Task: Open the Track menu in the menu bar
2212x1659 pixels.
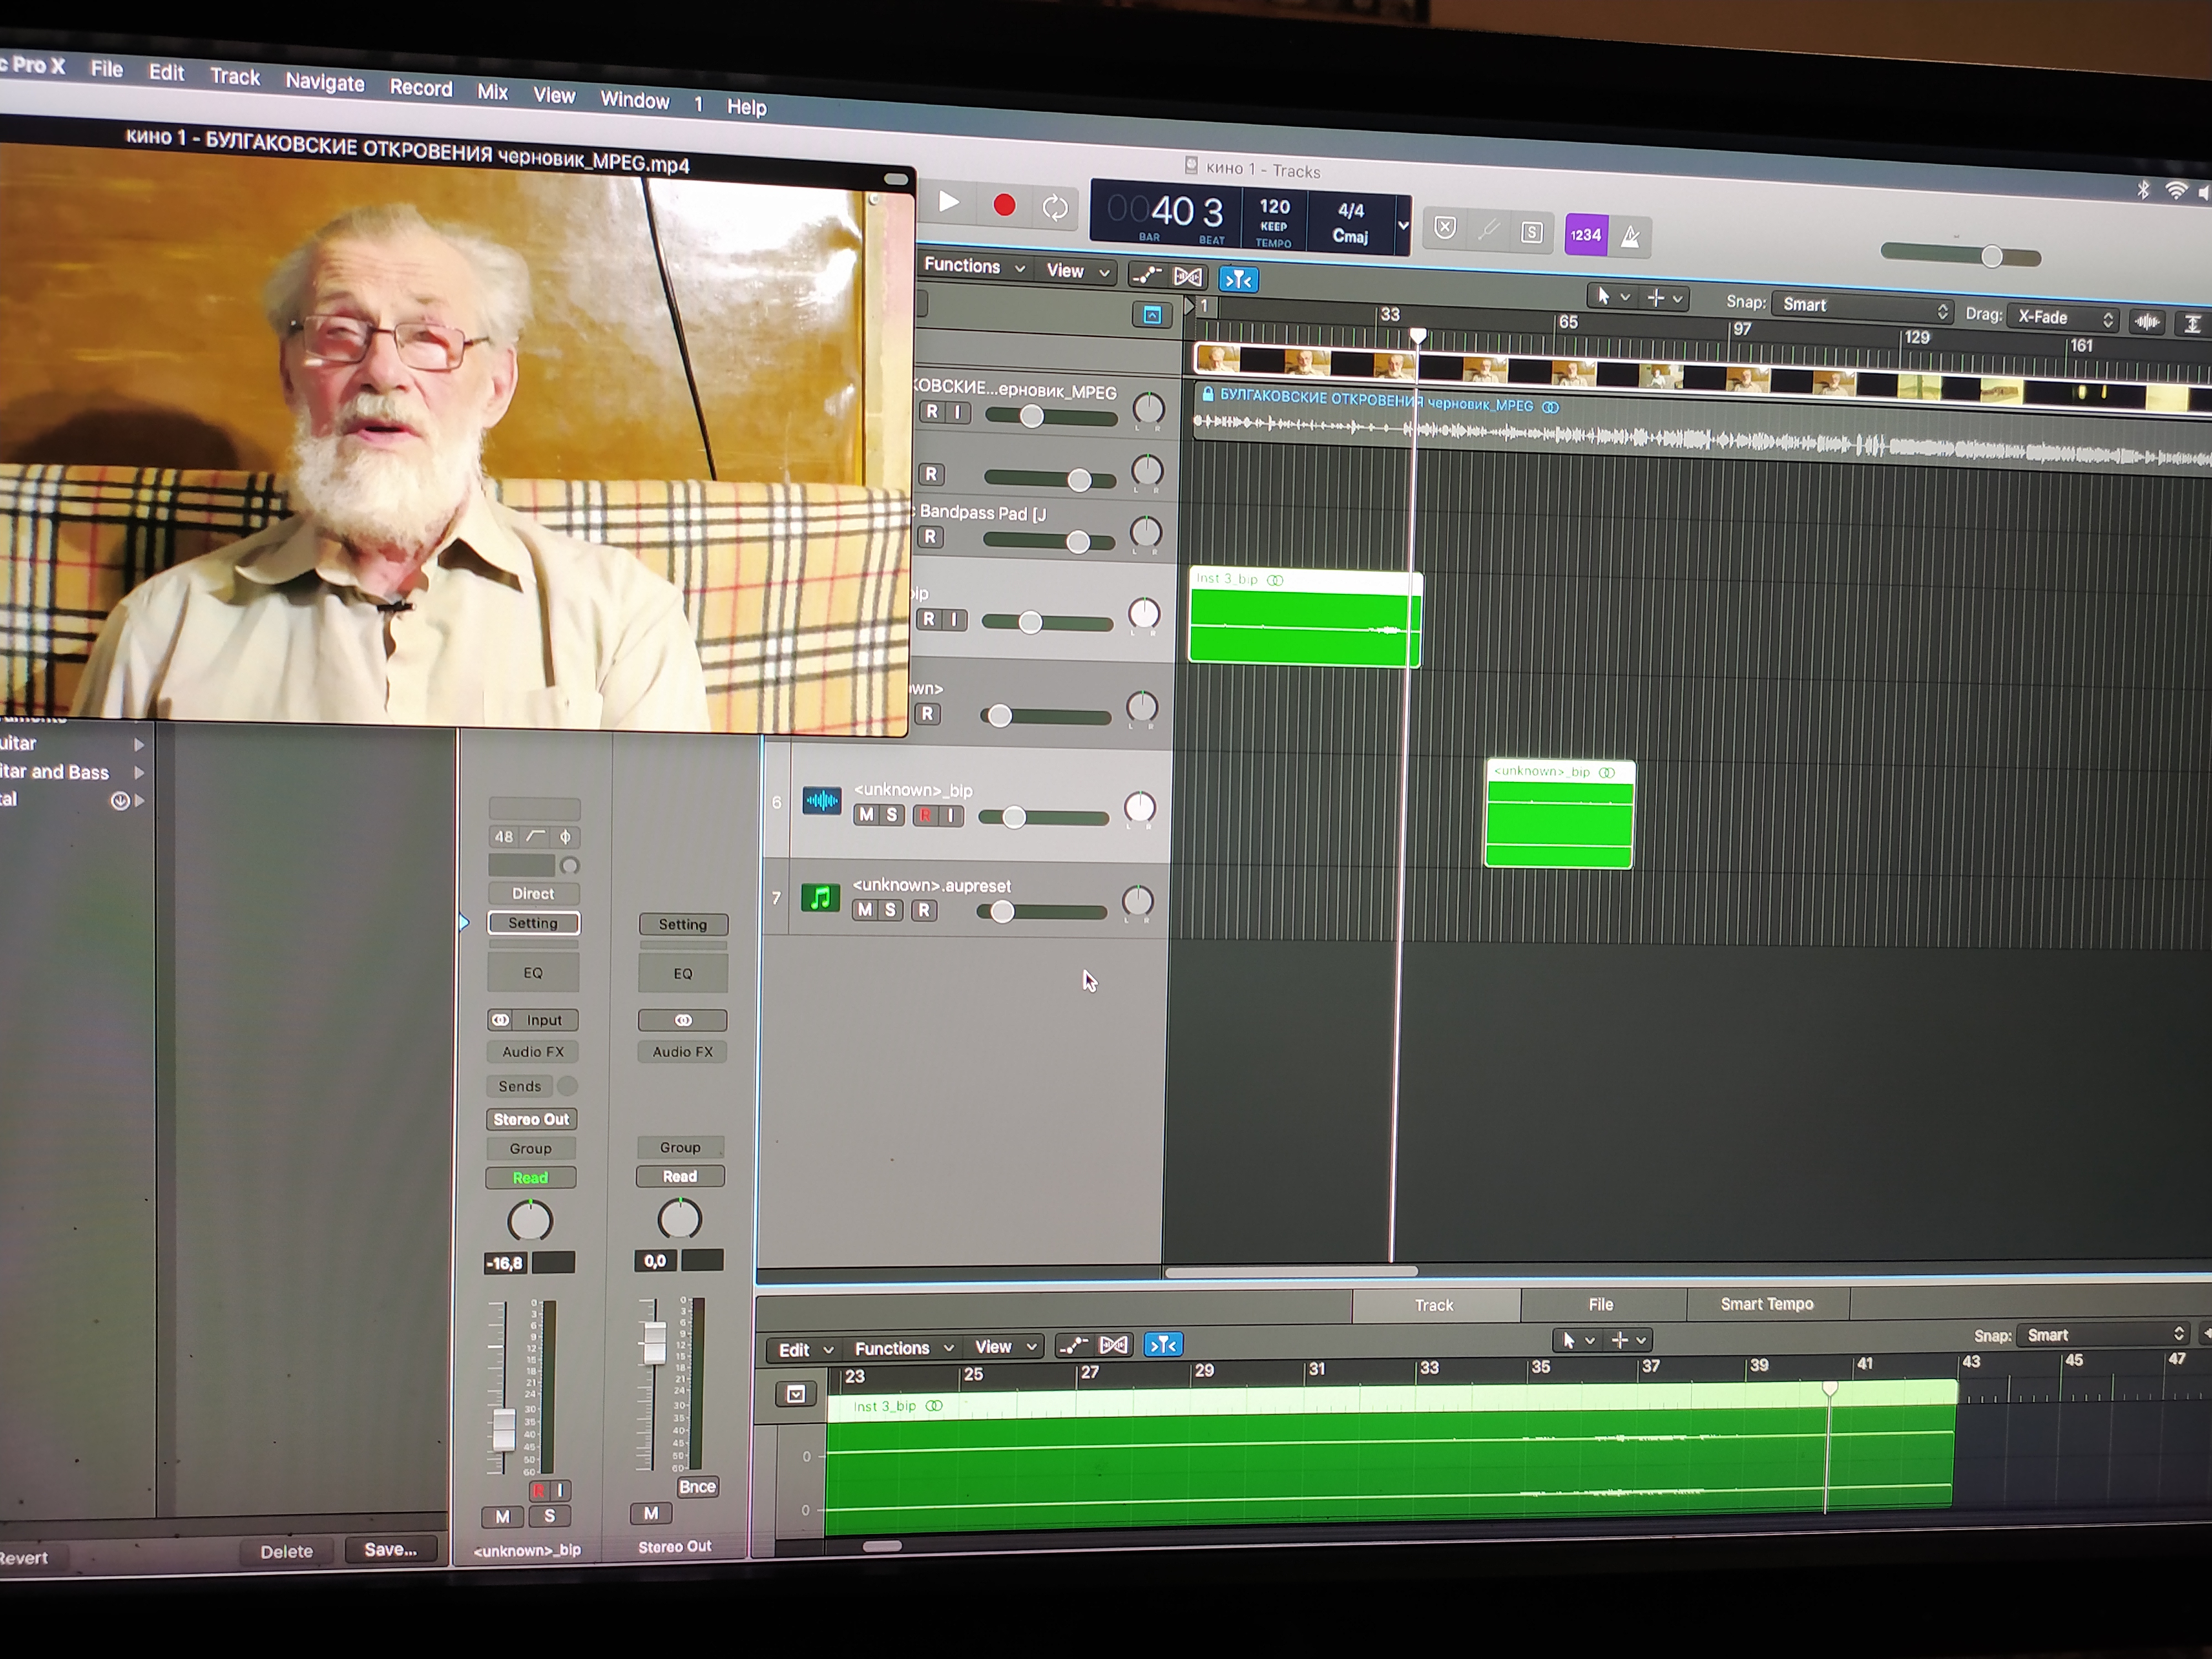Action: (234, 77)
